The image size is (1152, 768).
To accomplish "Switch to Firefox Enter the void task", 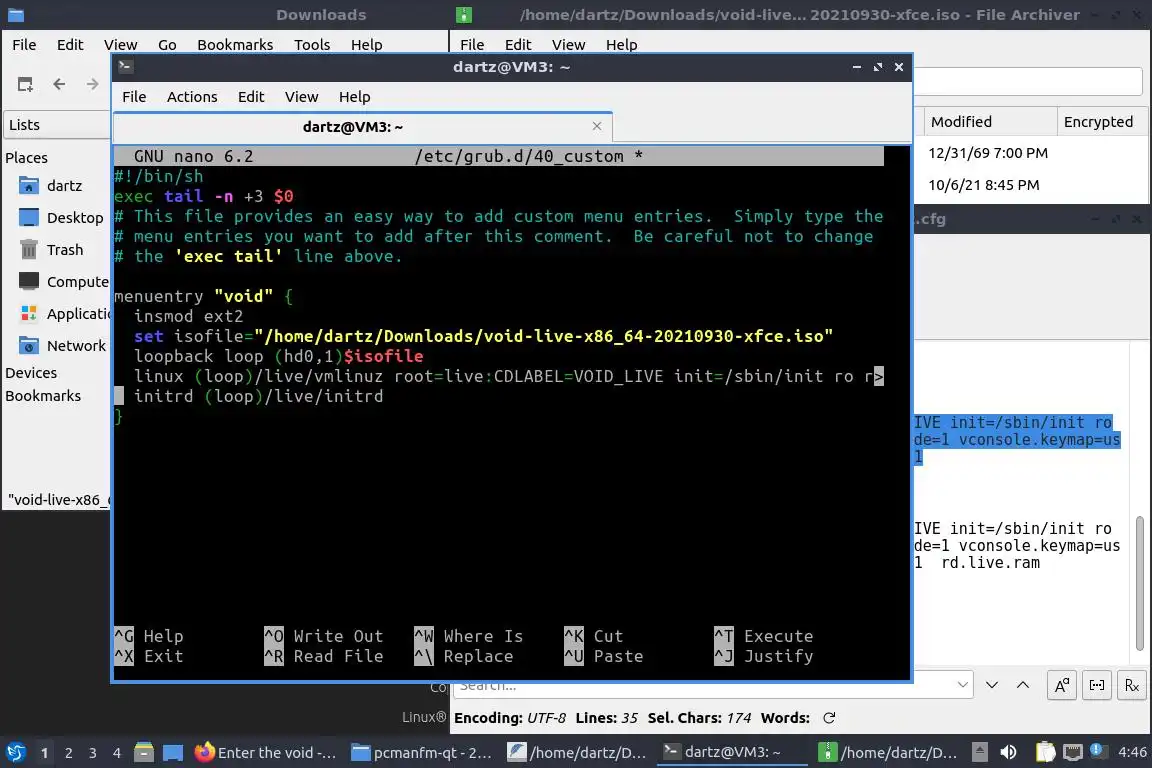I will (266, 753).
